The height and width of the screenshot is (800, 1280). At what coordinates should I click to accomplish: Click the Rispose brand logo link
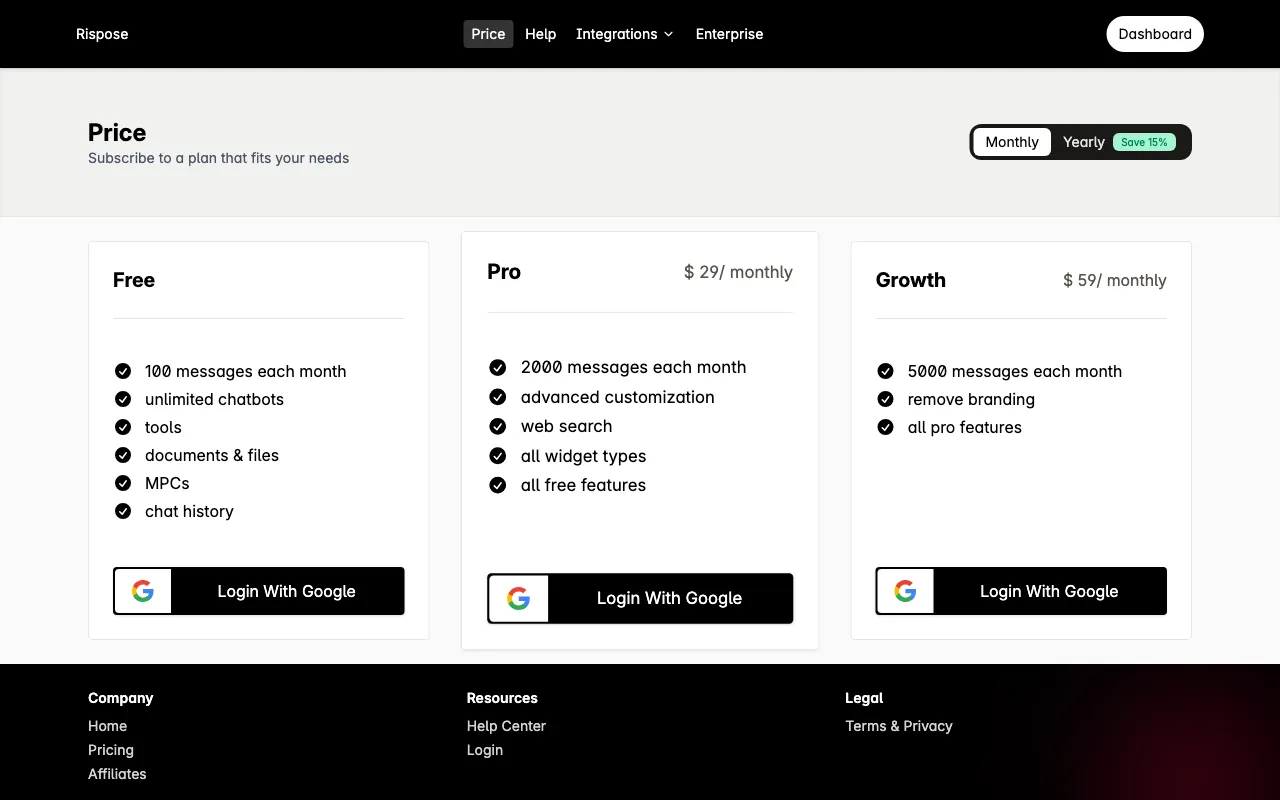tap(102, 34)
